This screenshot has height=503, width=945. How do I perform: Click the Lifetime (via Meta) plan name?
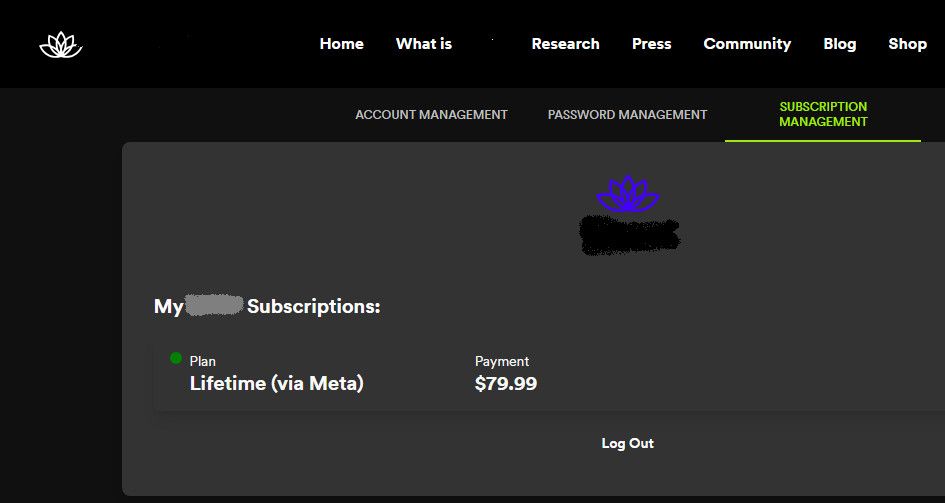(276, 383)
